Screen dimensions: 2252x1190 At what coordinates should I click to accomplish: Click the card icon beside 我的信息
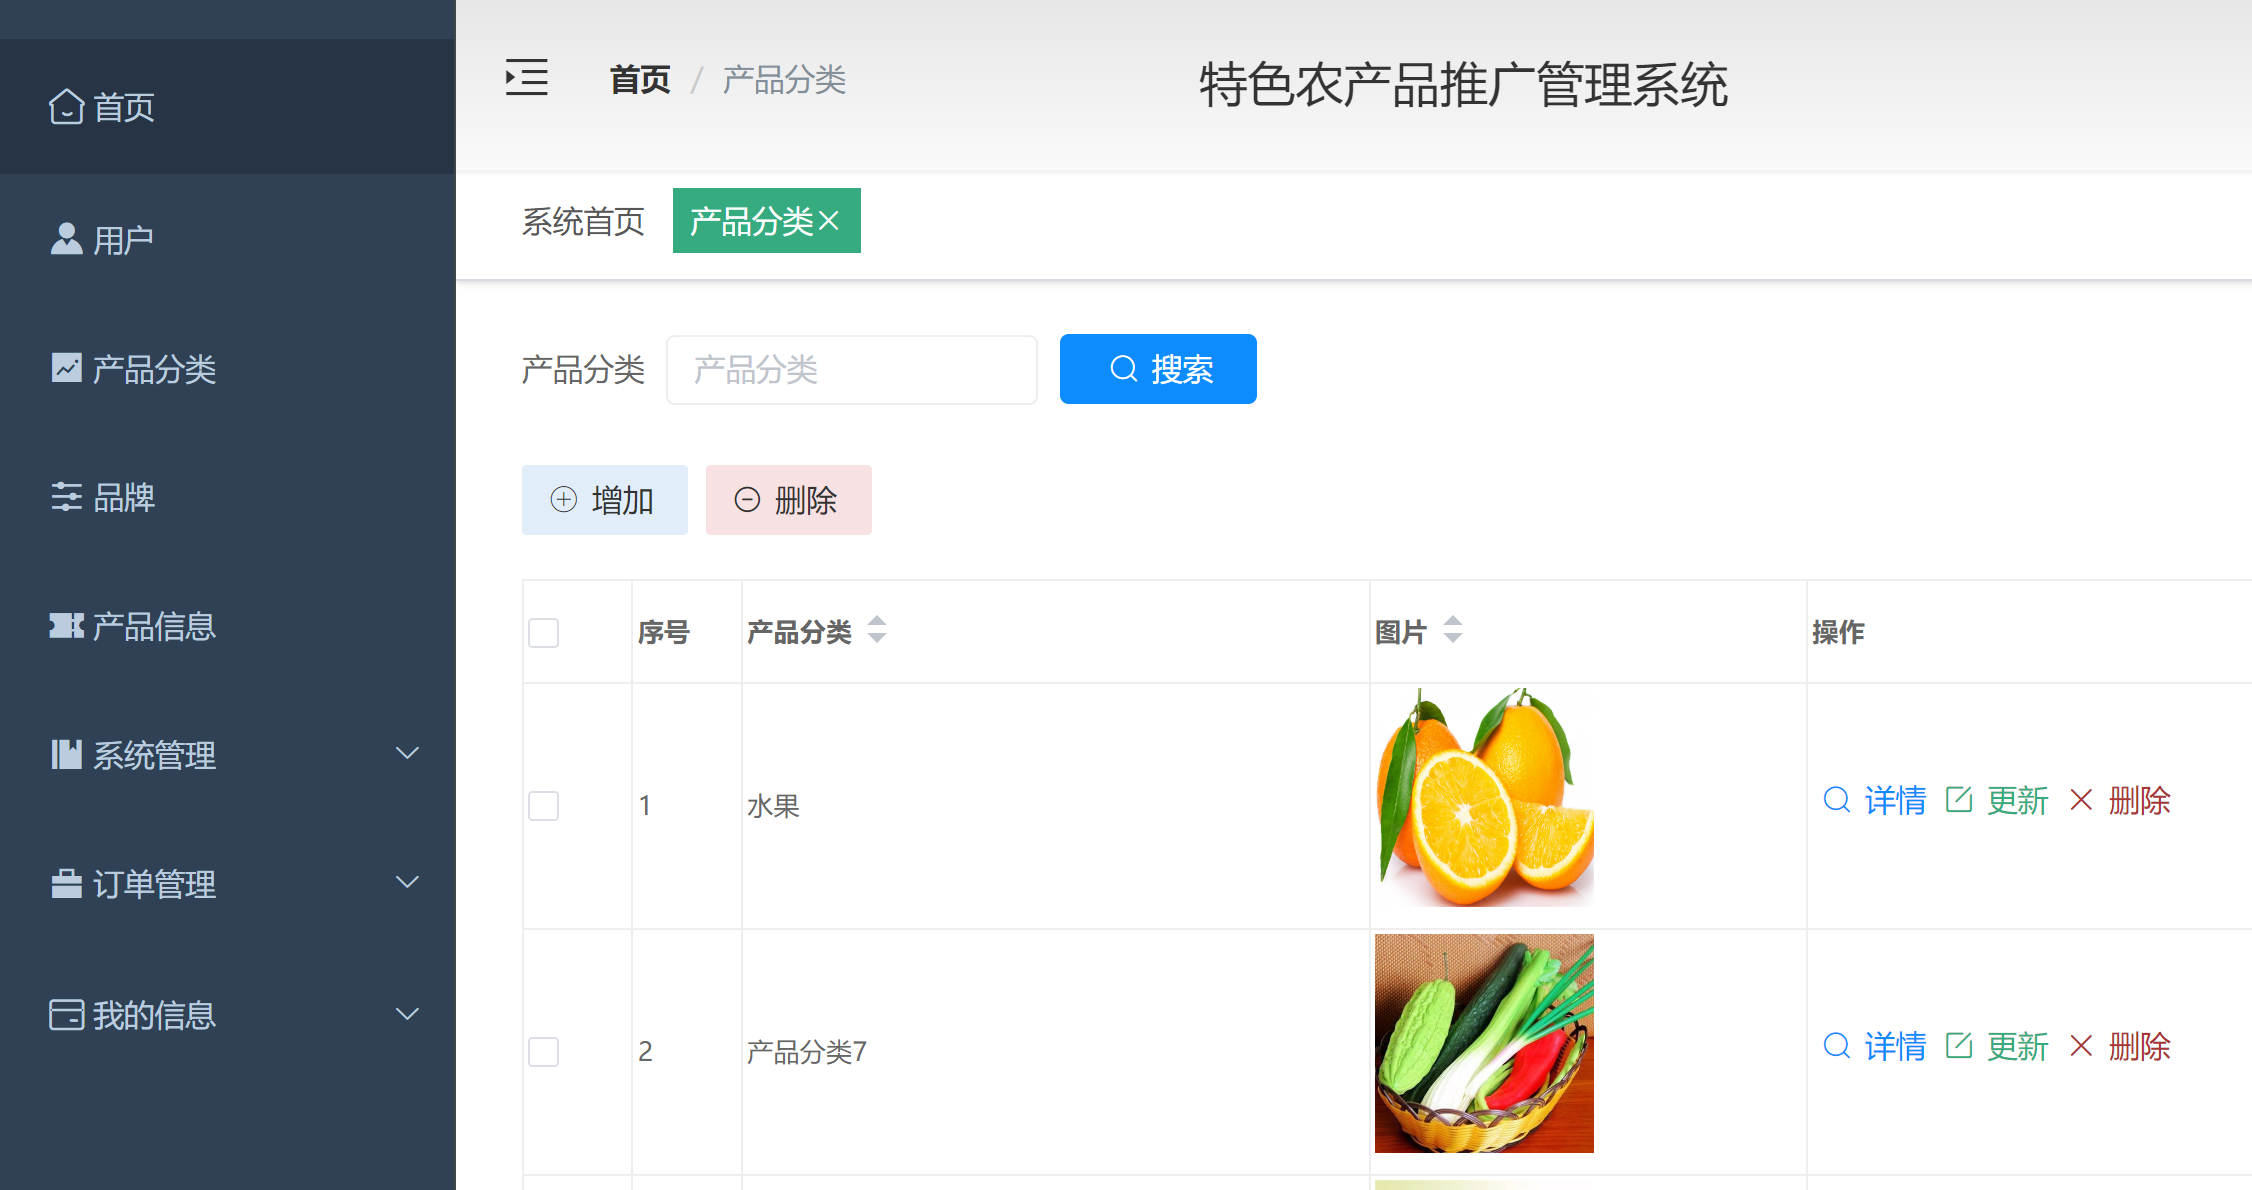pyautogui.click(x=66, y=1014)
